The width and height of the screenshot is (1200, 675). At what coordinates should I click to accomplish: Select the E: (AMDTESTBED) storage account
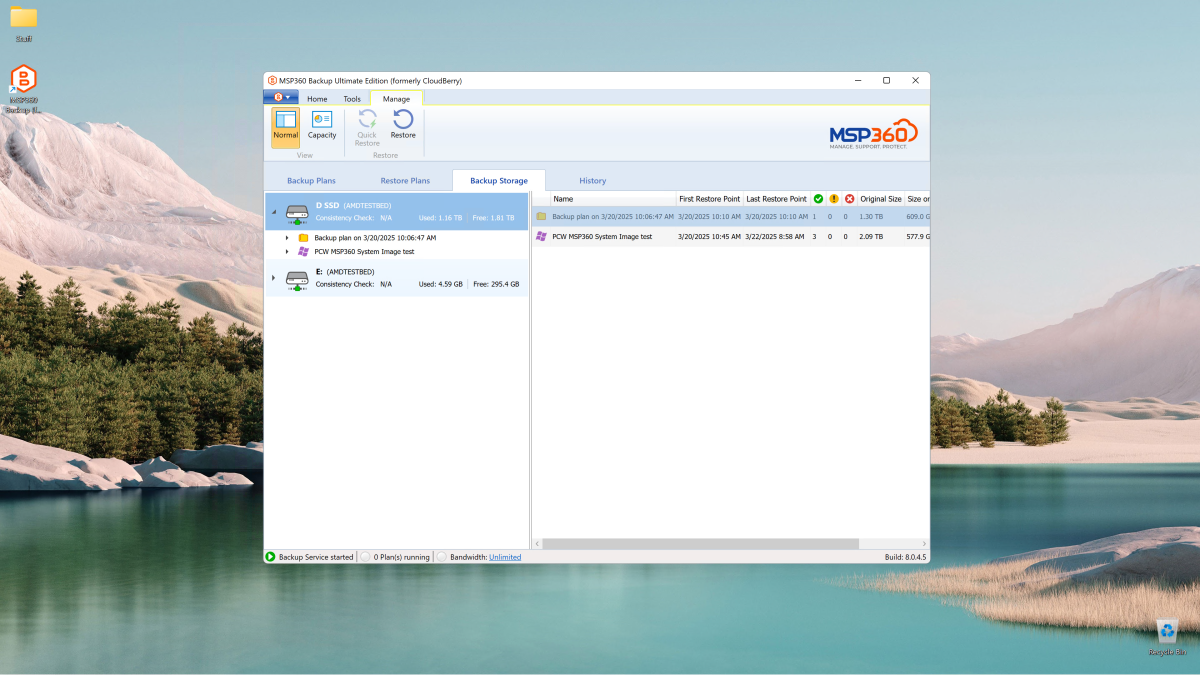tap(396, 278)
